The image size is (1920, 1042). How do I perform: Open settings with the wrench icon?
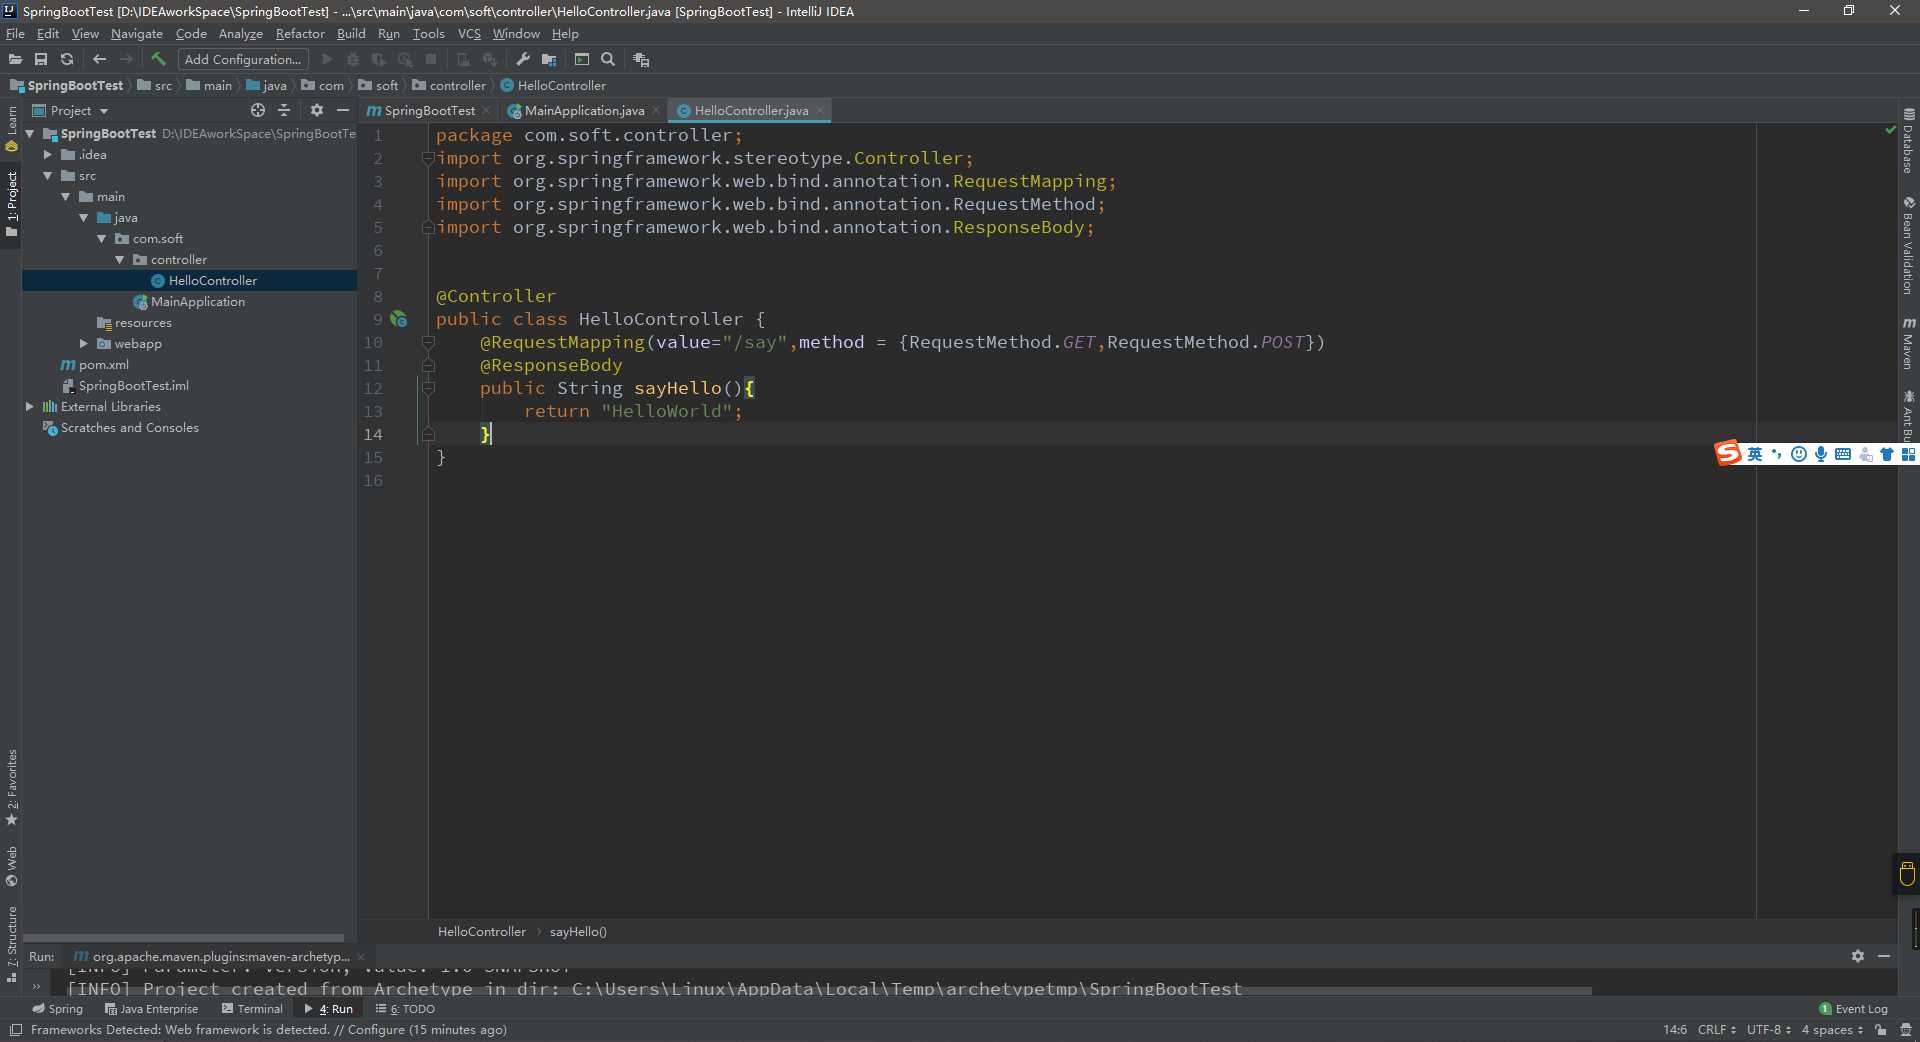(523, 60)
